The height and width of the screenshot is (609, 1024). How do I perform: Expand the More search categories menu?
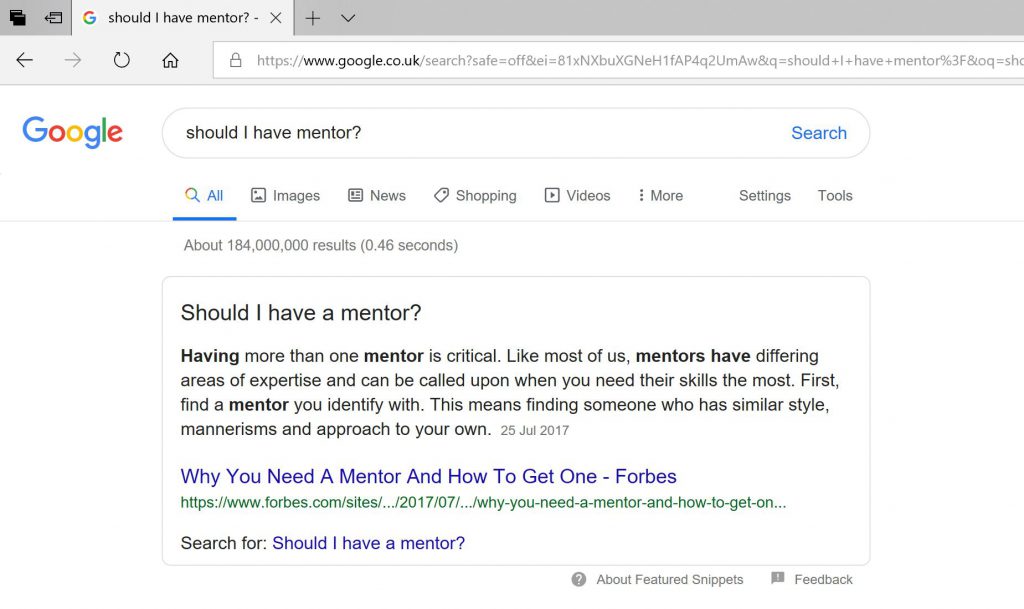point(660,196)
